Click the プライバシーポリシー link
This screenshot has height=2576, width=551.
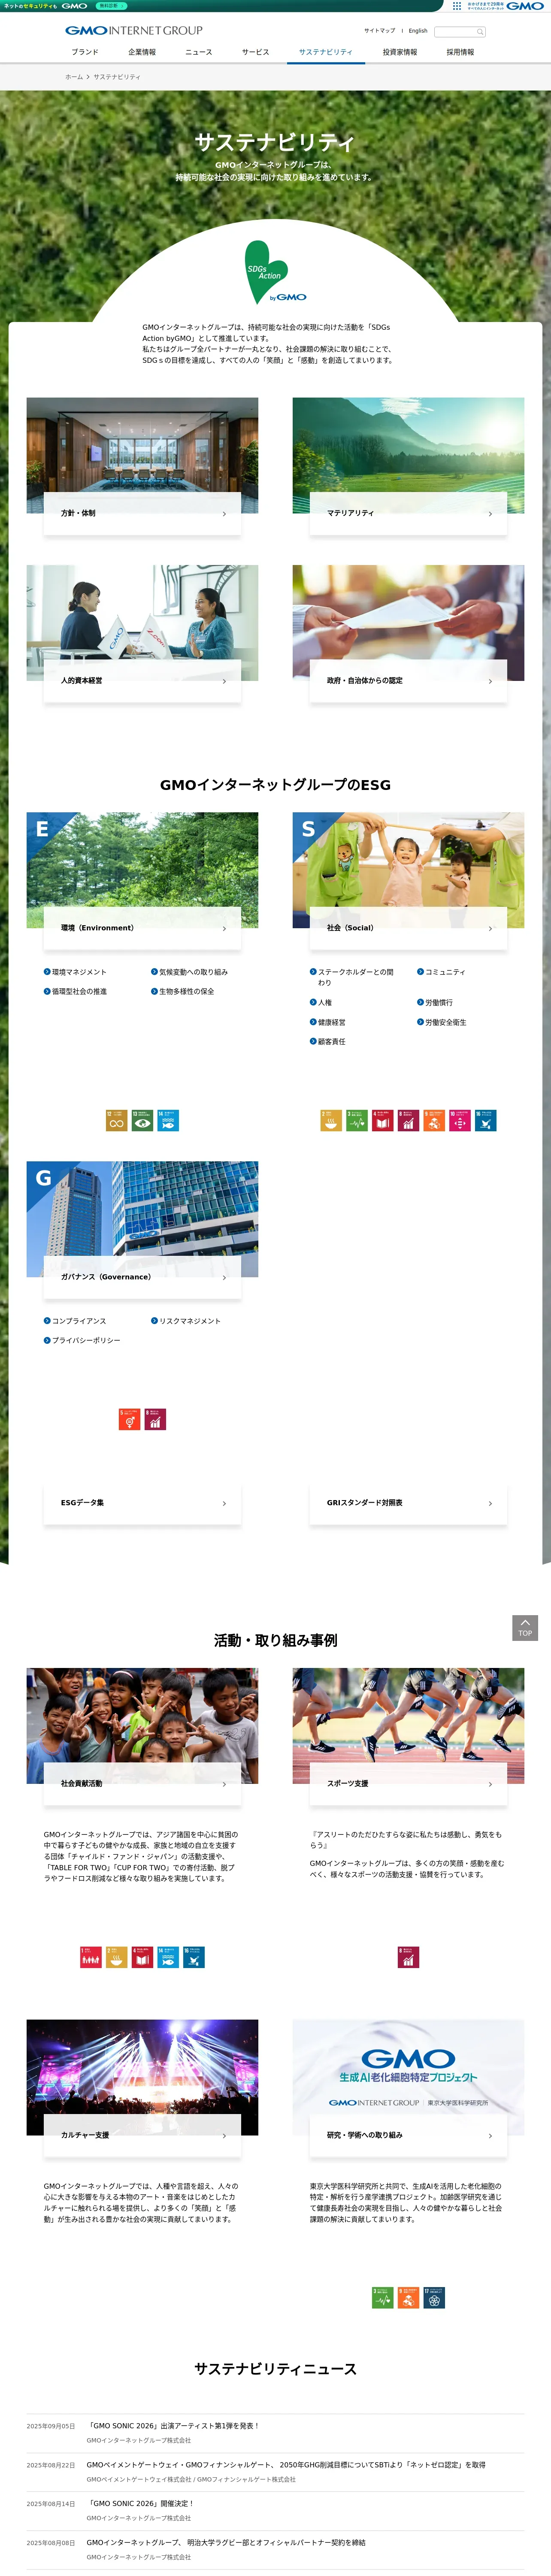[82, 1340]
